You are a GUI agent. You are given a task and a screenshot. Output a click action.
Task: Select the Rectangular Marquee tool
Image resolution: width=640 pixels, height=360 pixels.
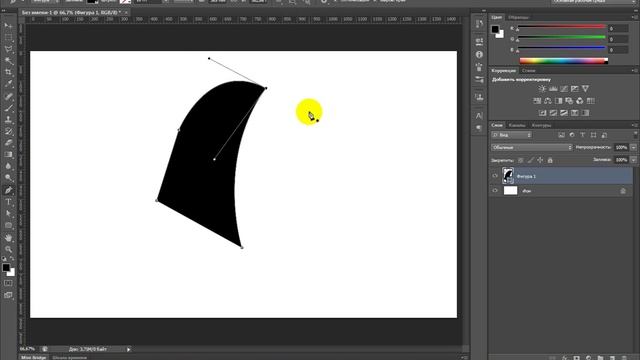click(8, 38)
